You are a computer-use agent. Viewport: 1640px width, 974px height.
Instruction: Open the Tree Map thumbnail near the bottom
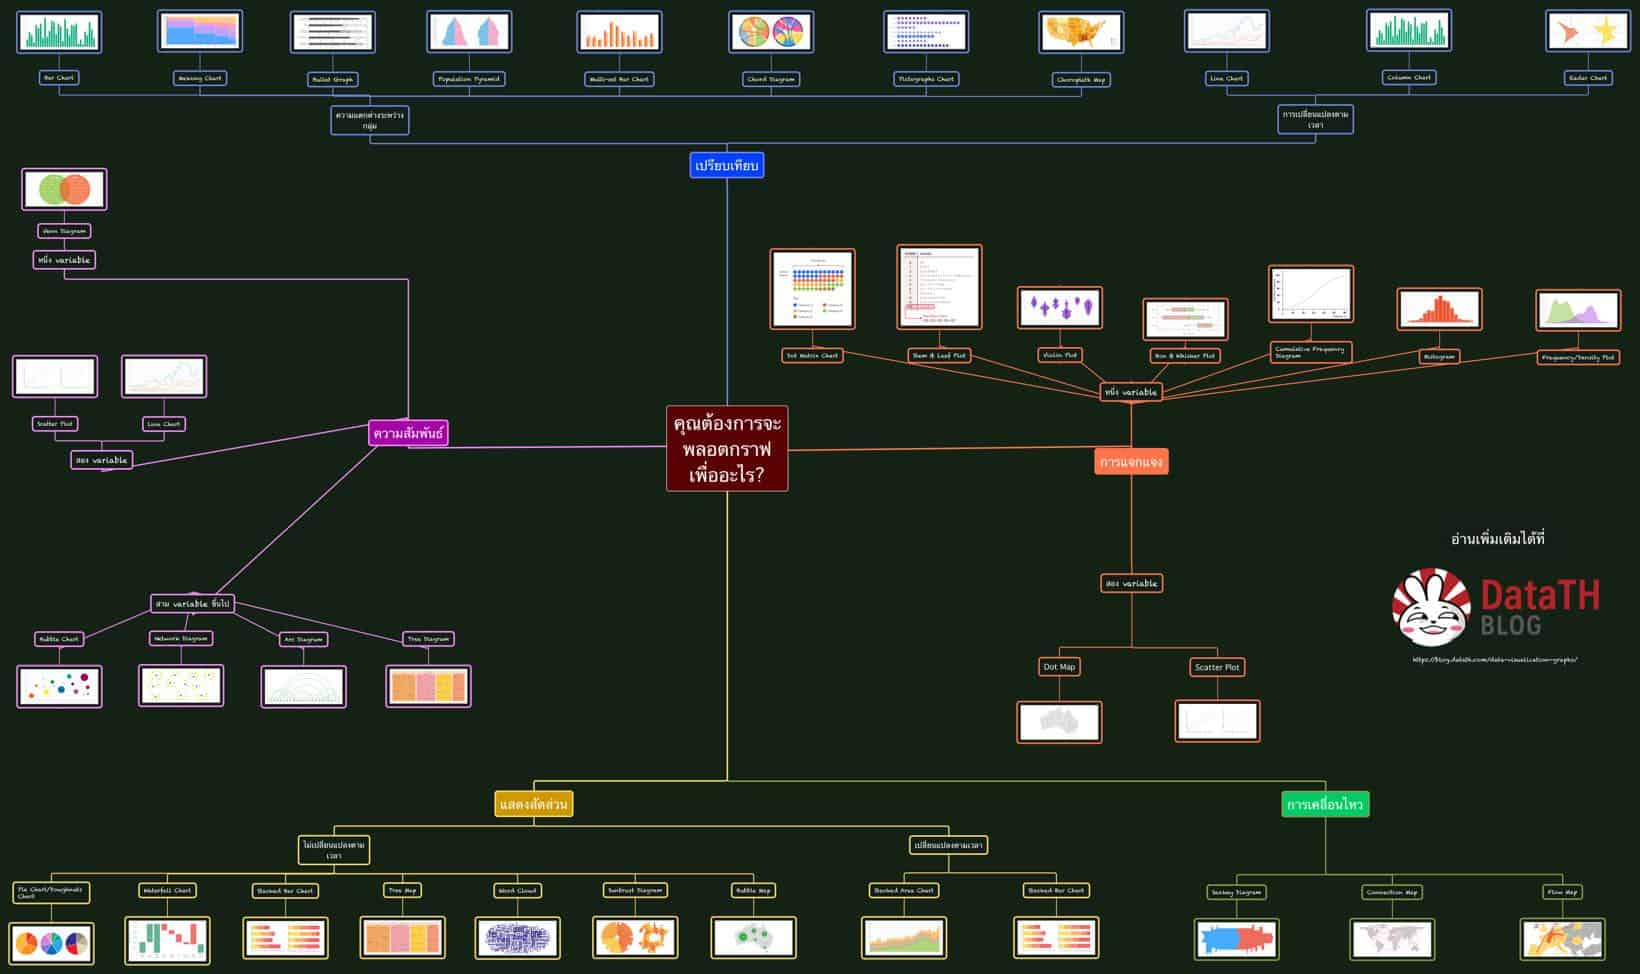(404, 938)
